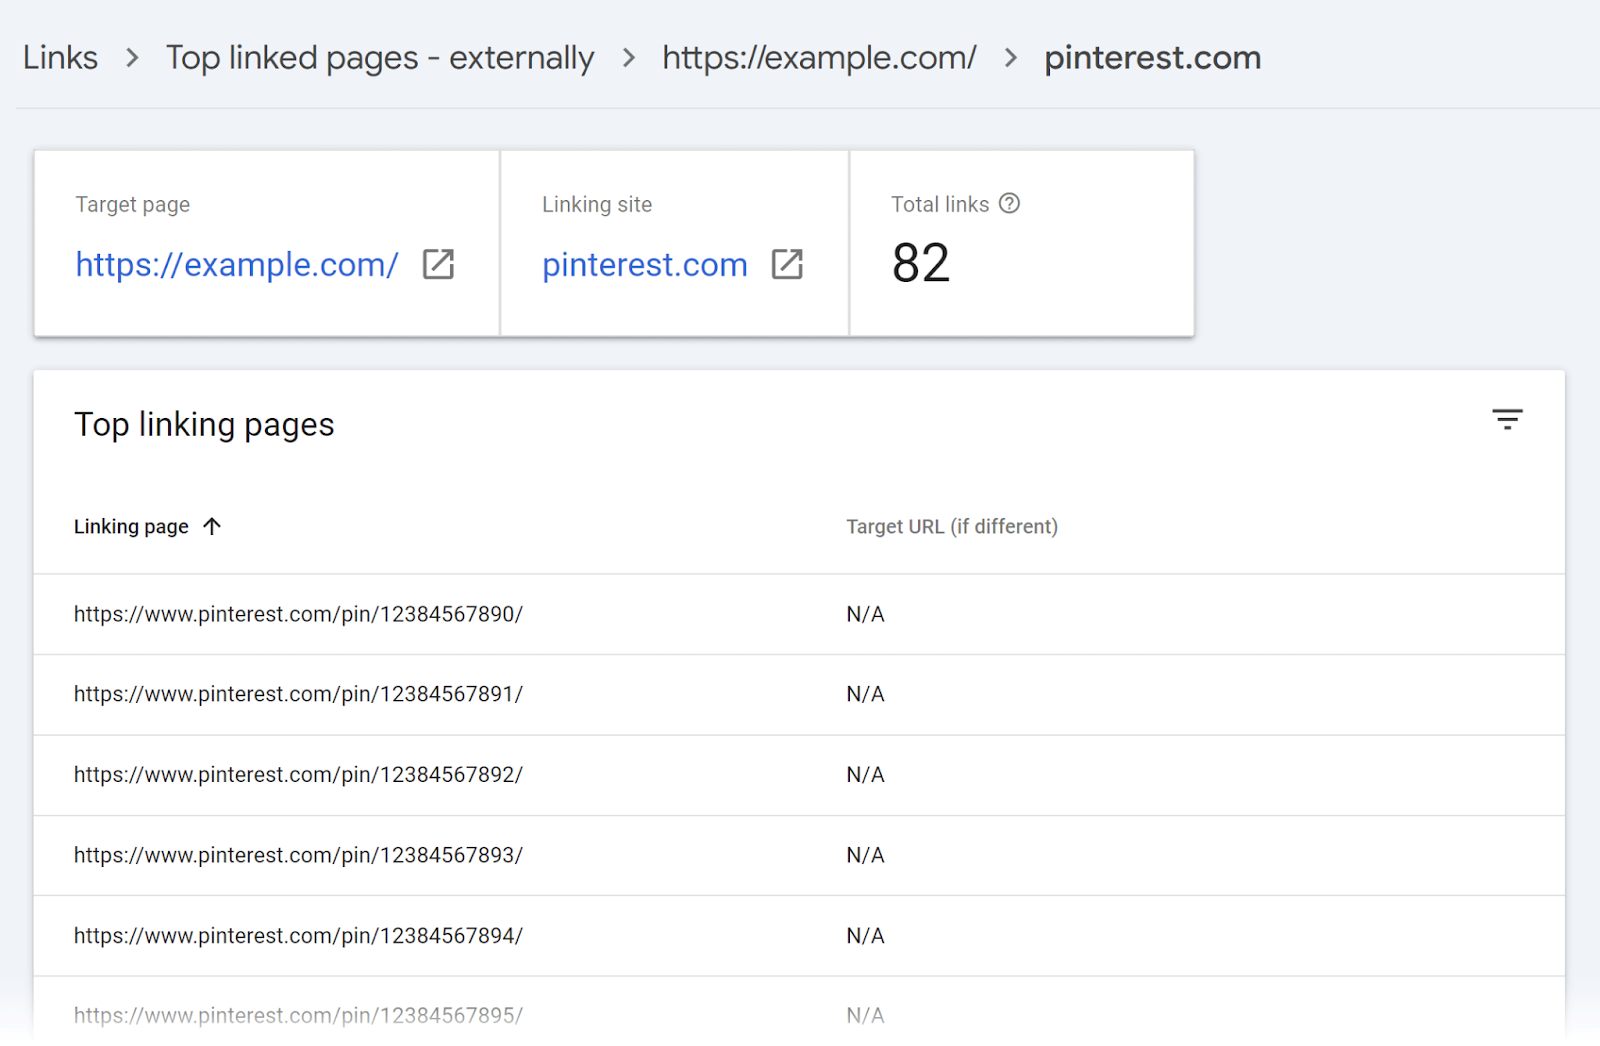Toggle ascending sort arrow on Linking page
The height and width of the screenshot is (1046, 1600).
click(212, 526)
